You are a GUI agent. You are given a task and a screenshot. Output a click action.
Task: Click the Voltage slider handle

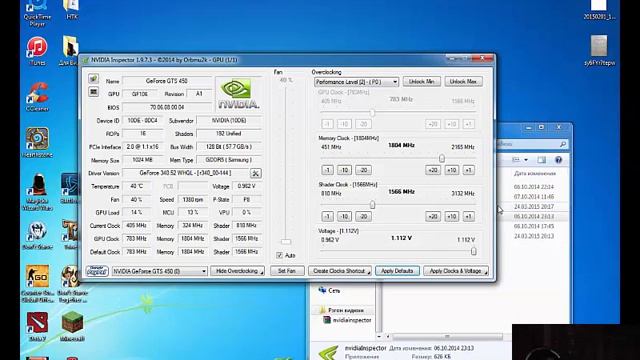(473, 251)
